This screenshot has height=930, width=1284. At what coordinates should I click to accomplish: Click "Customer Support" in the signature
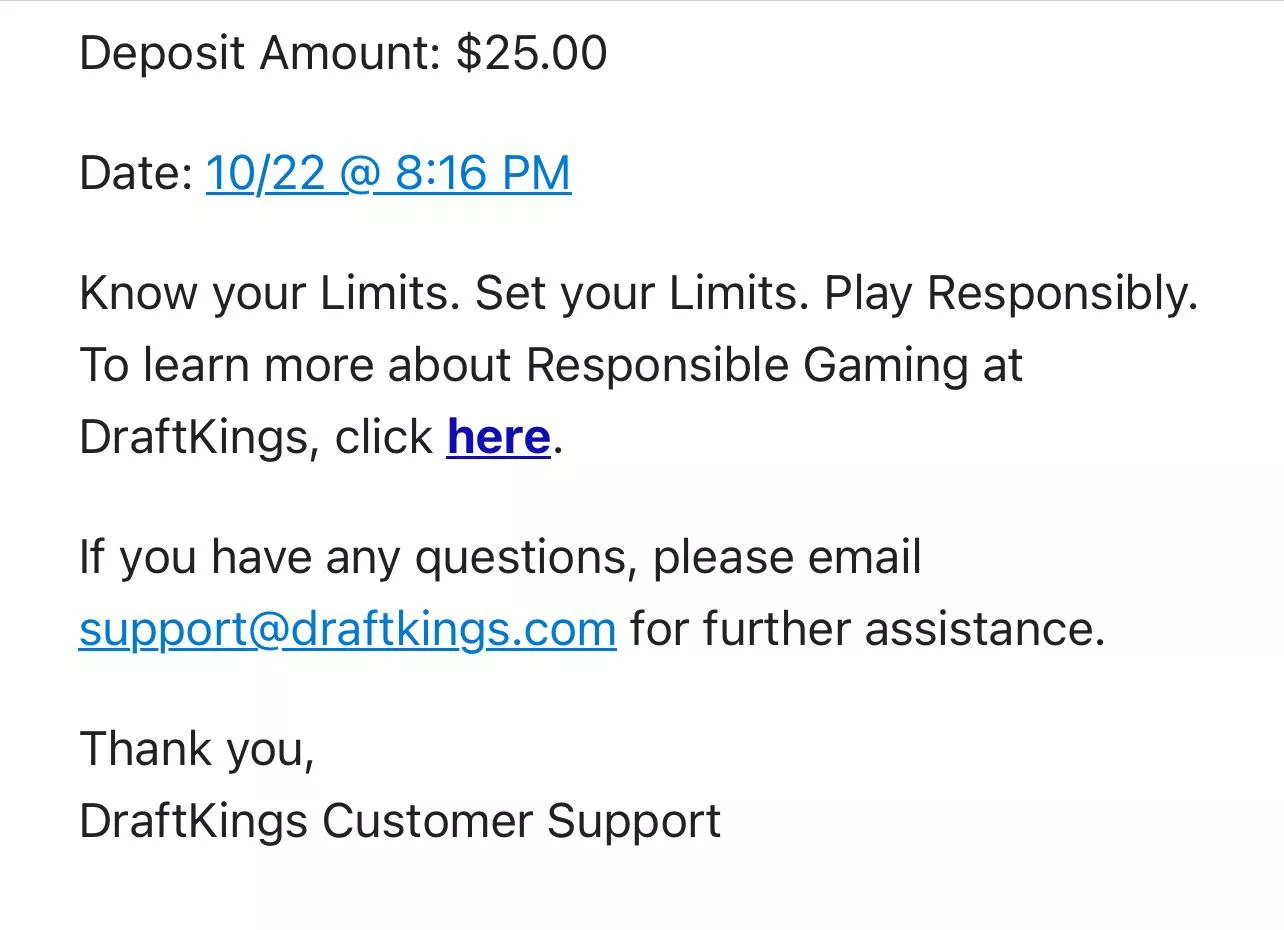[521, 821]
